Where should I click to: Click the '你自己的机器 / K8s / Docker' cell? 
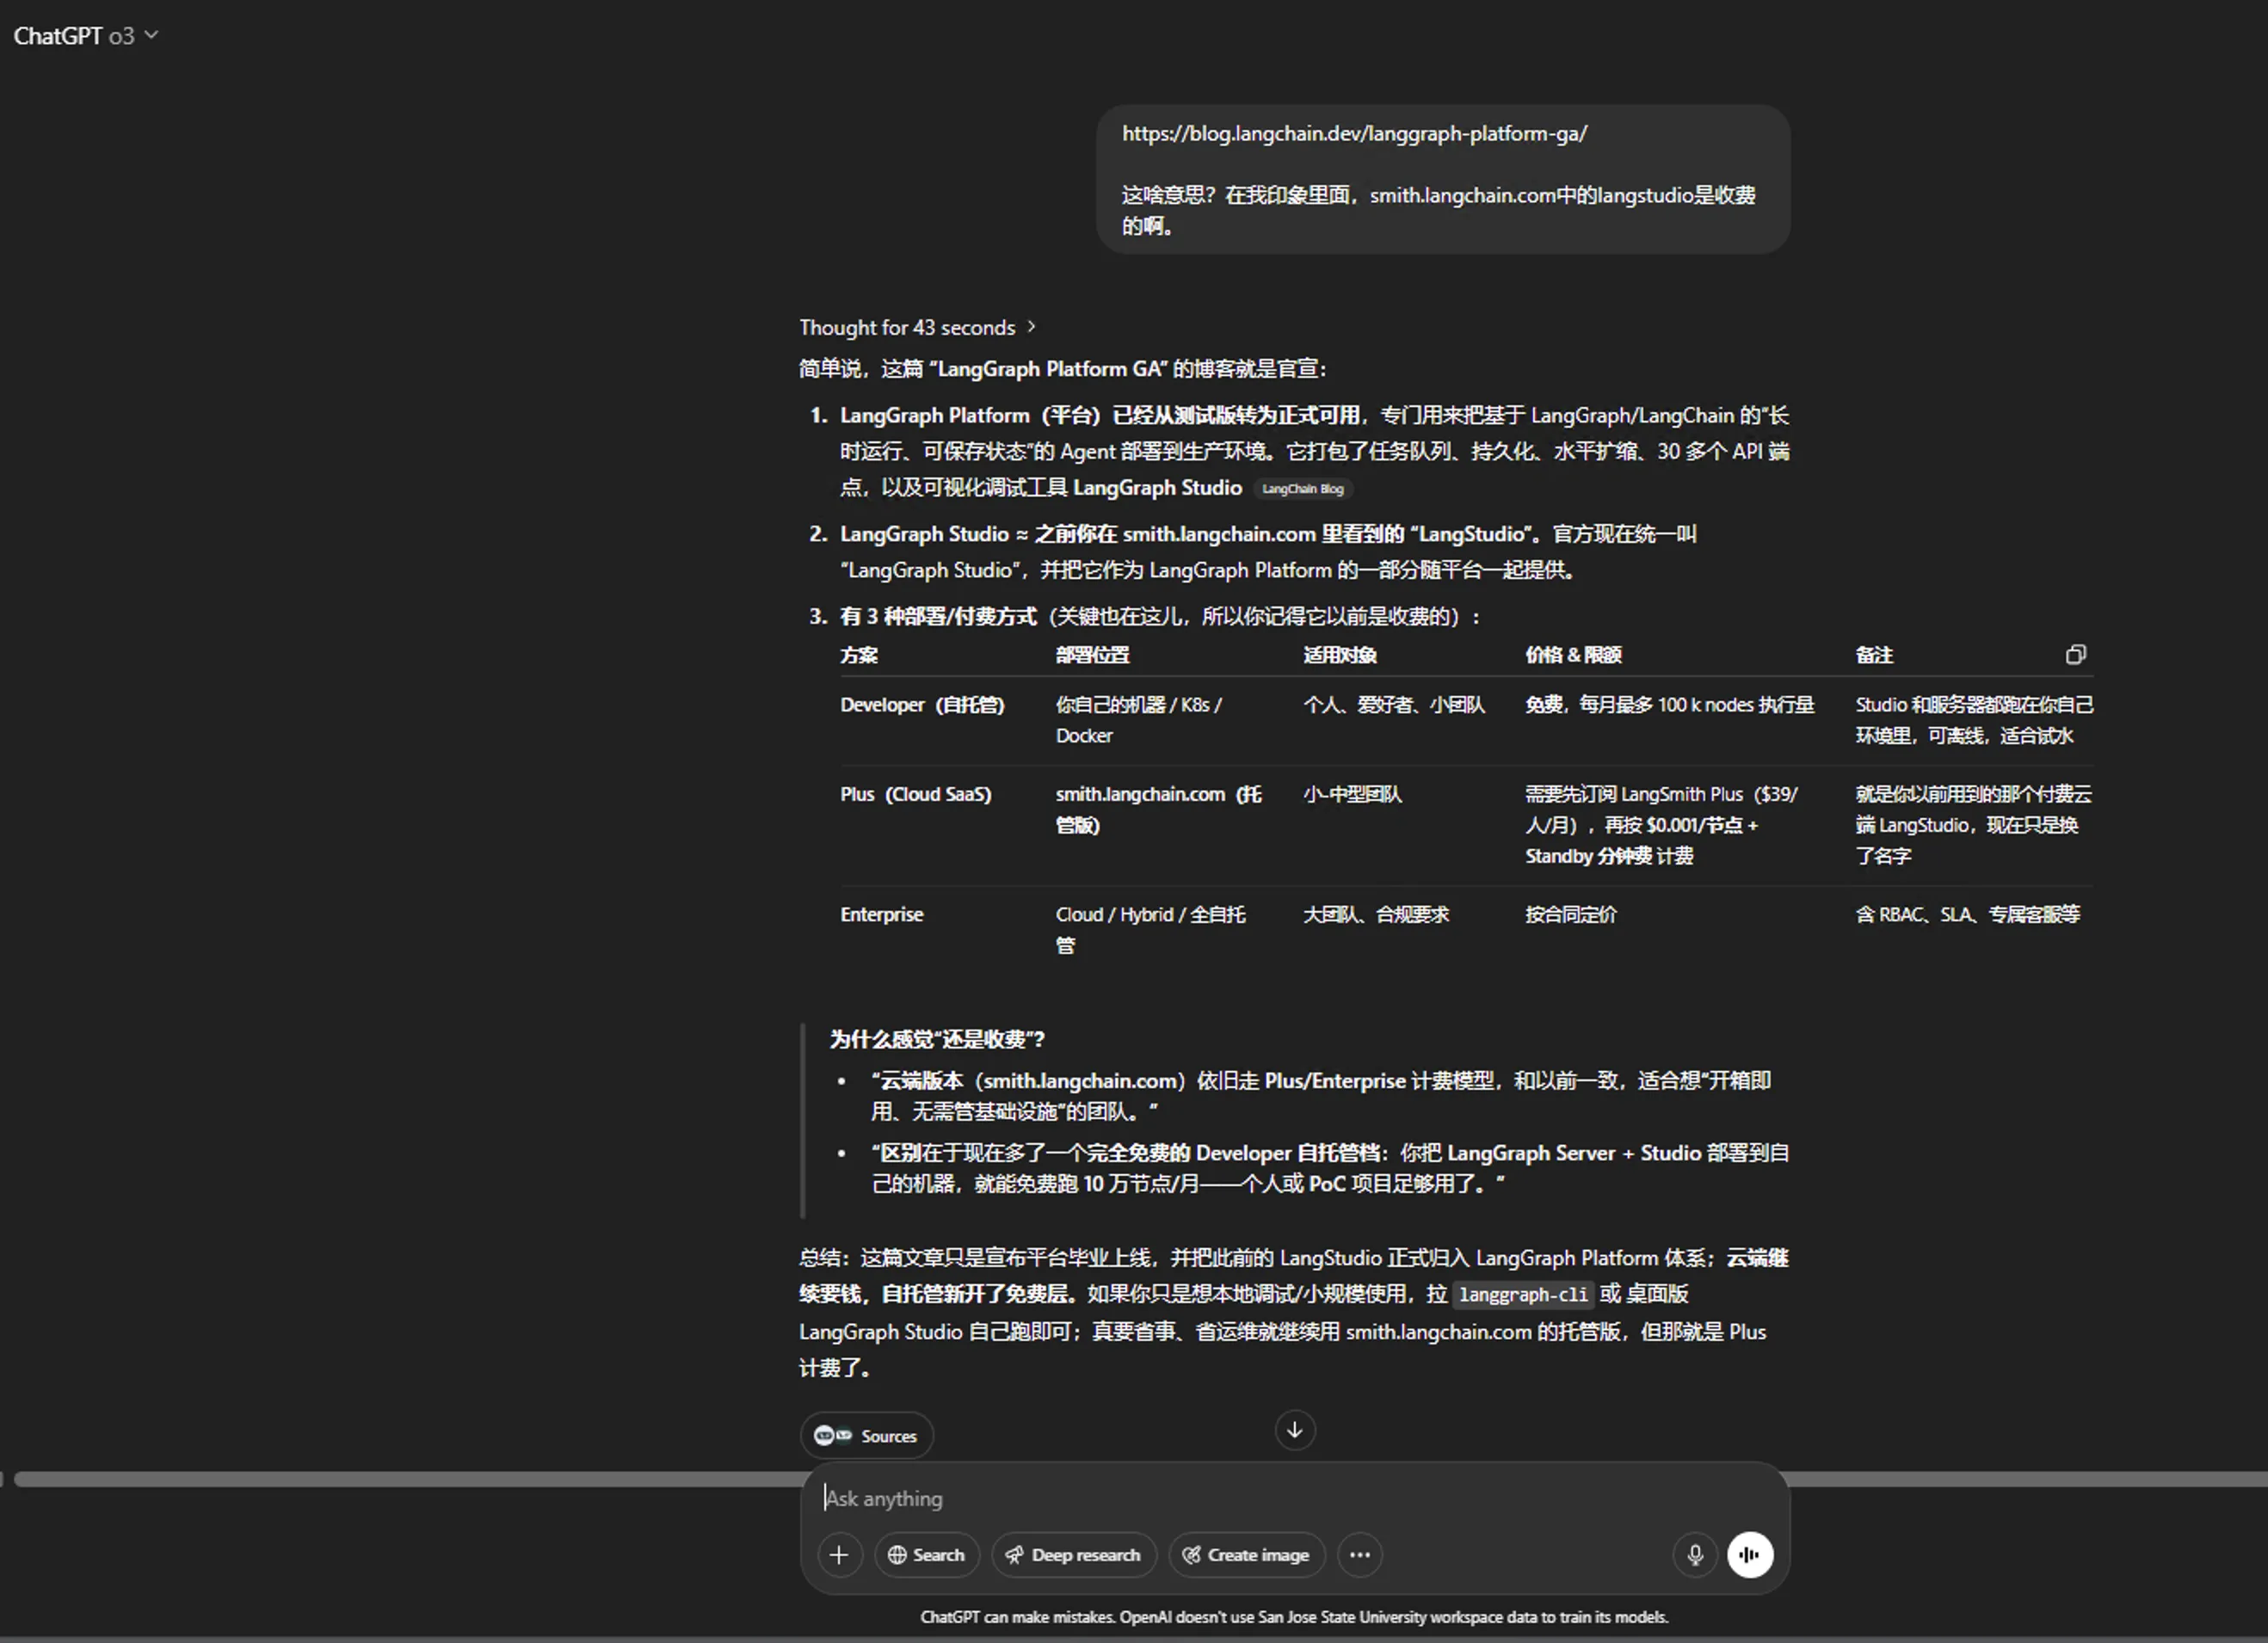coord(1139,720)
